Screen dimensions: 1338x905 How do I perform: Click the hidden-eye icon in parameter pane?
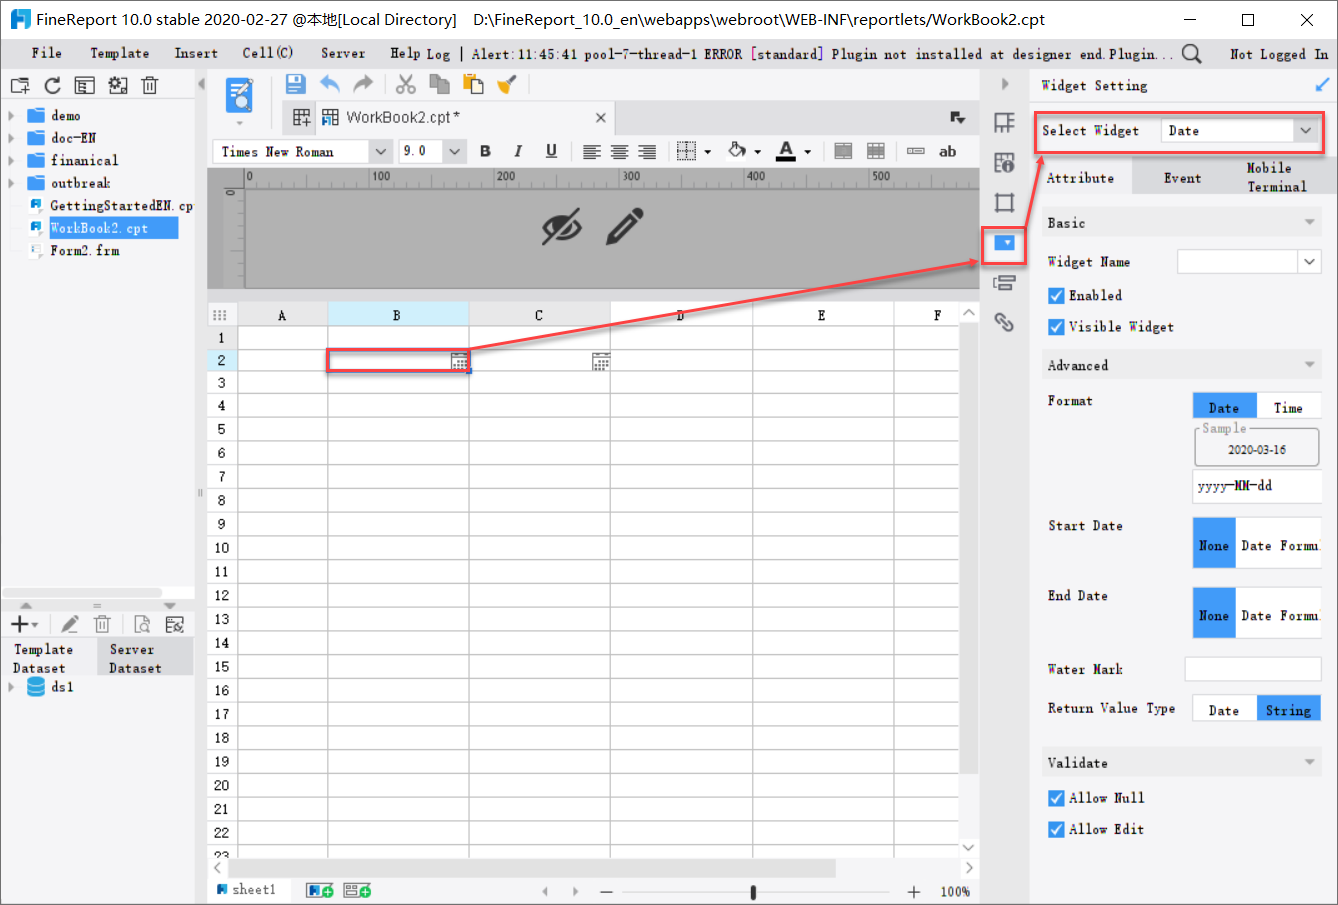[561, 228]
